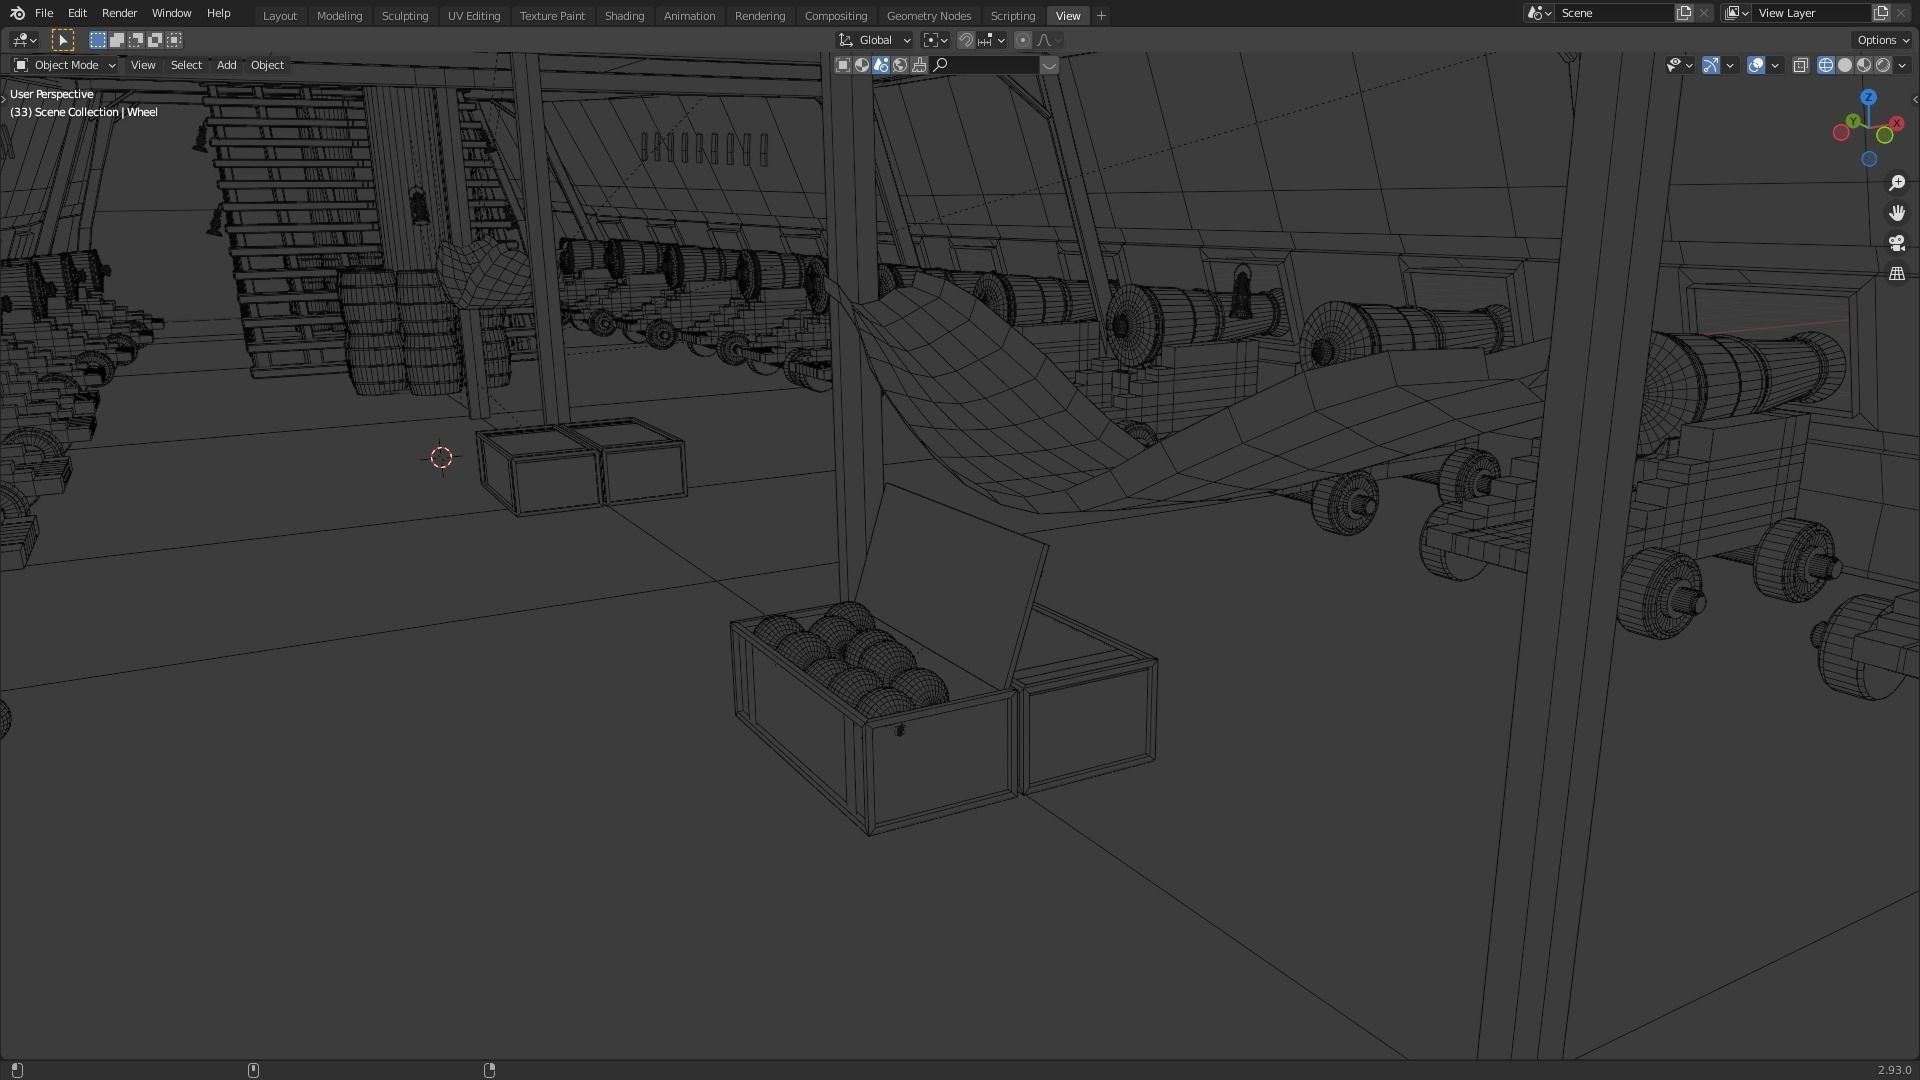
Task: Toggle X-ray display
Action: (1800, 65)
